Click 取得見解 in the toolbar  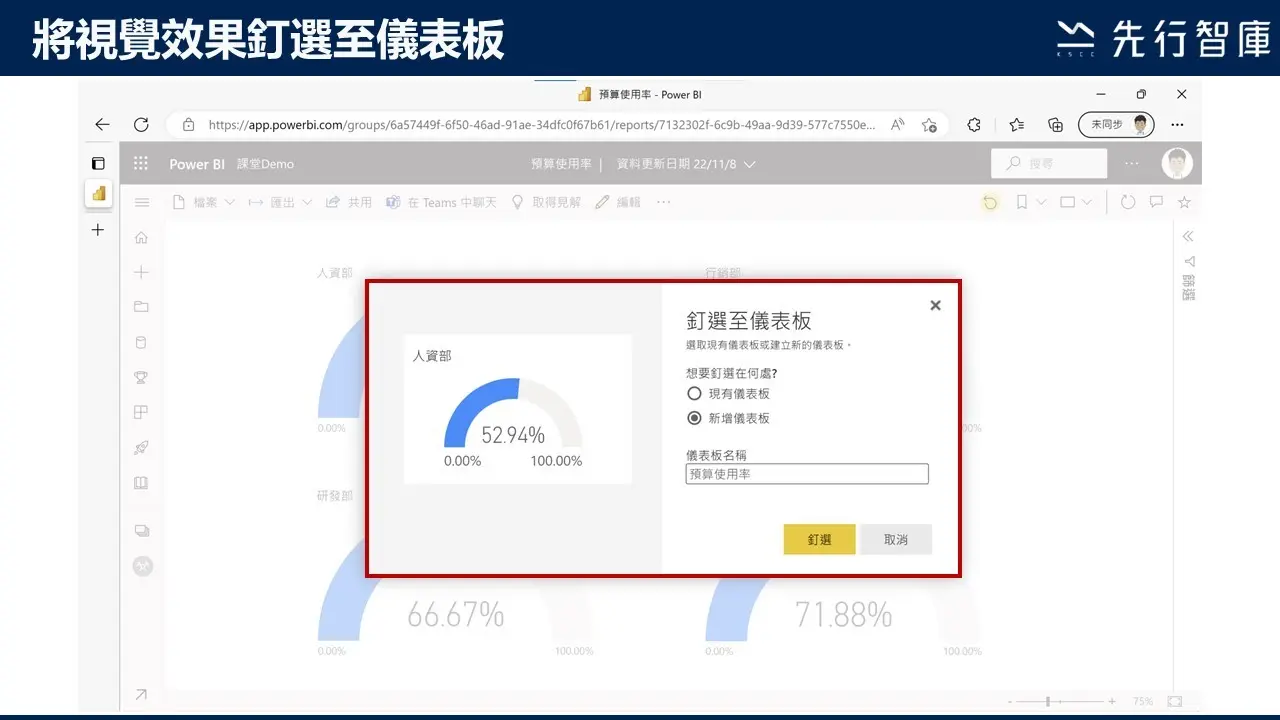[x=546, y=202]
